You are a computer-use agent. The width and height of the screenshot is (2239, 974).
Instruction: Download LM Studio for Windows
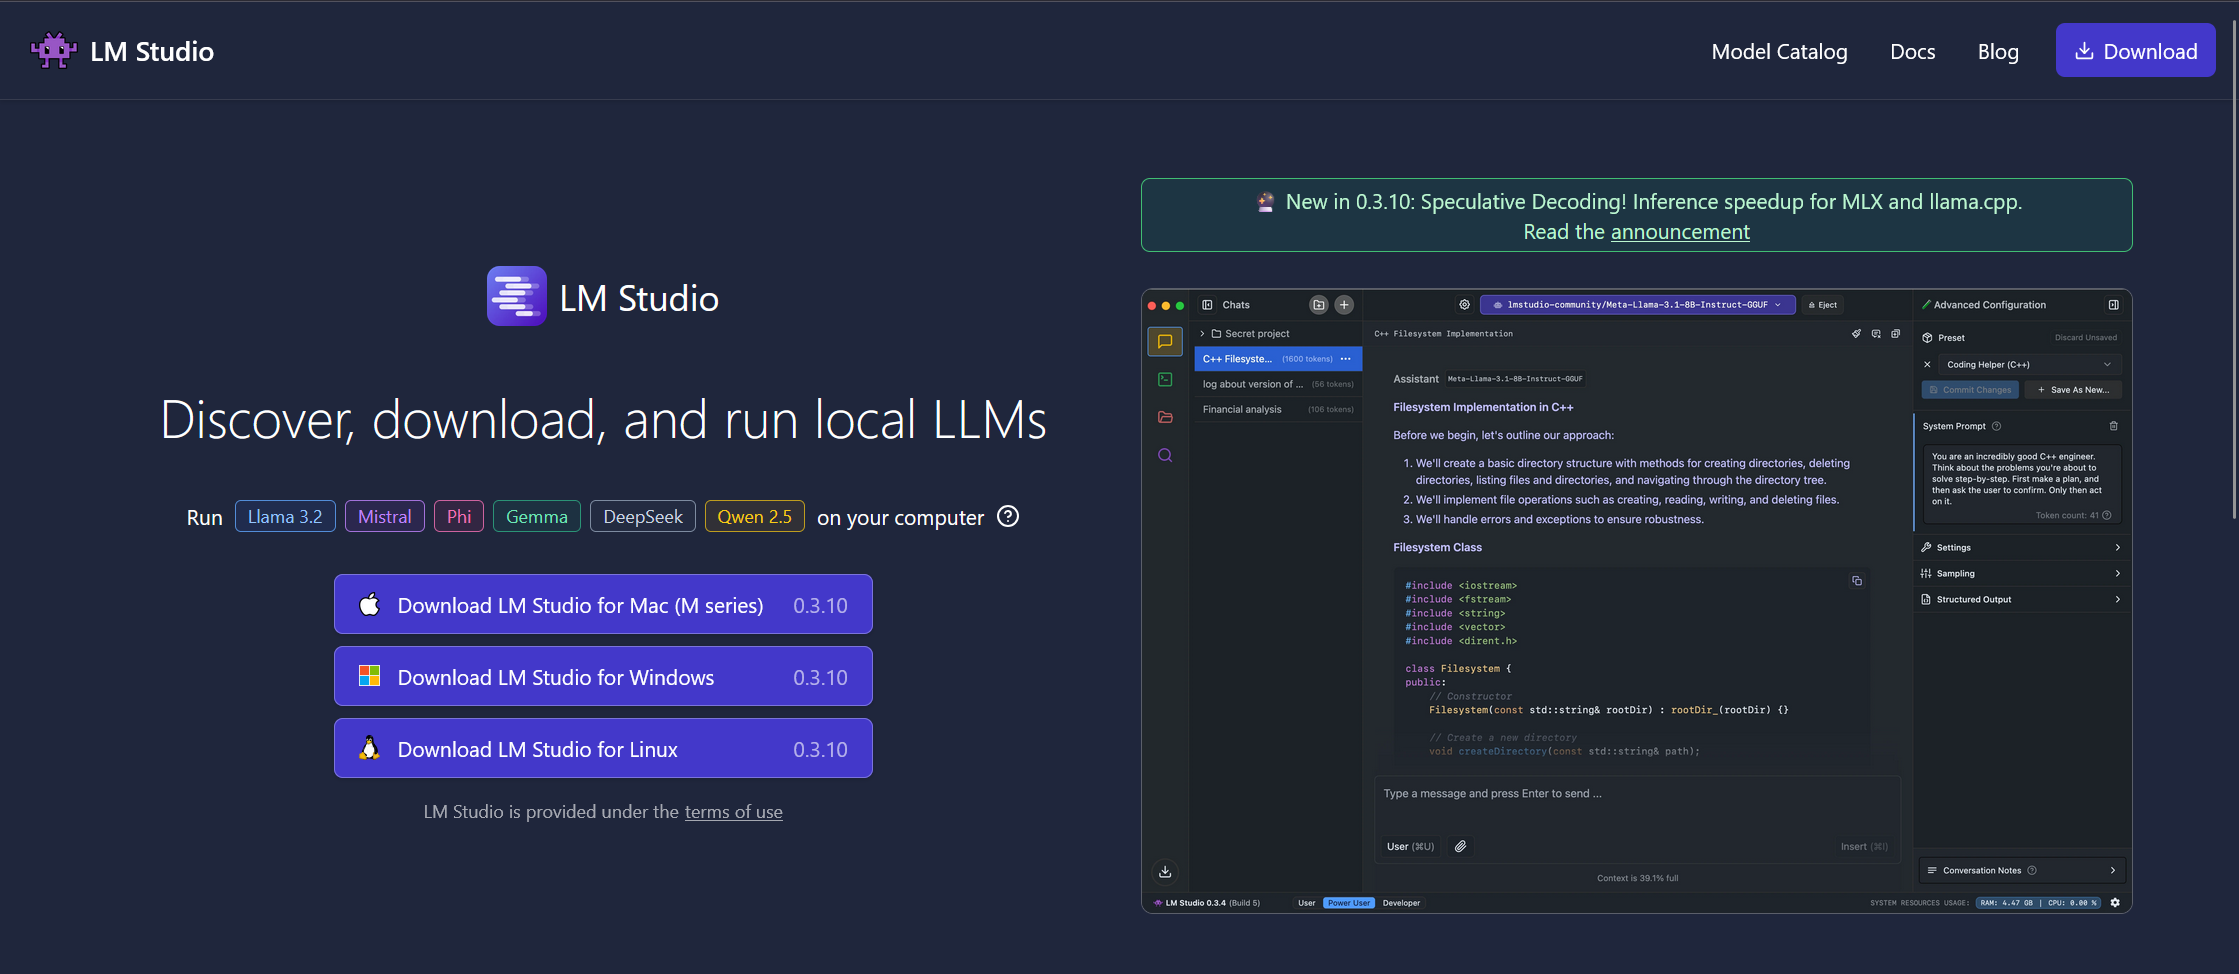(x=603, y=676)
